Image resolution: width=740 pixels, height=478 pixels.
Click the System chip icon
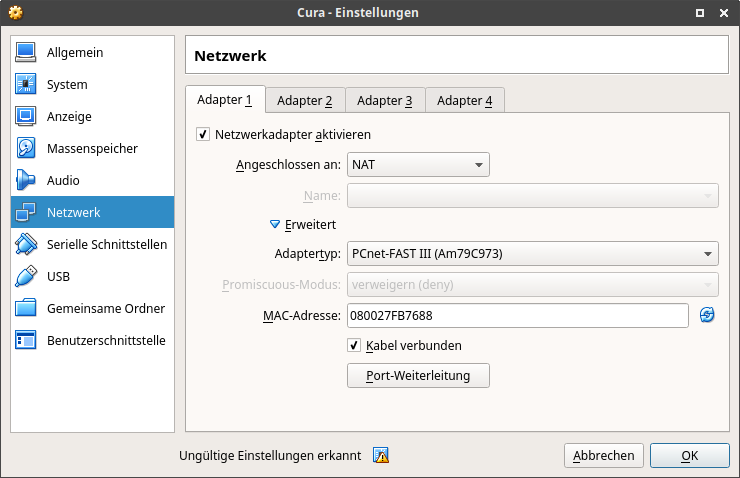tap(25, 84)
